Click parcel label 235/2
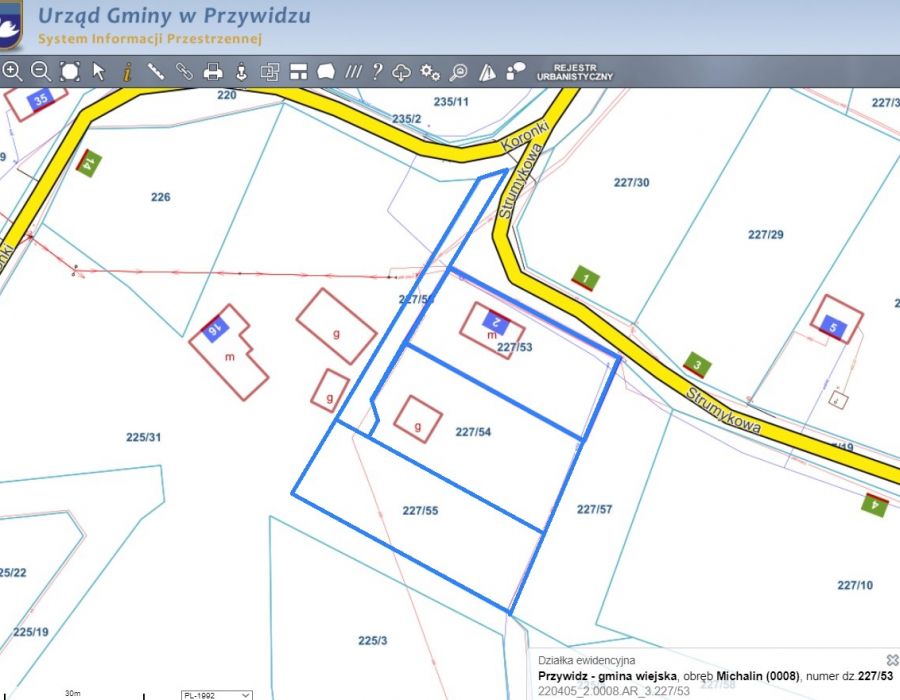Screen dimensions: 900x700 coord(407,119)
